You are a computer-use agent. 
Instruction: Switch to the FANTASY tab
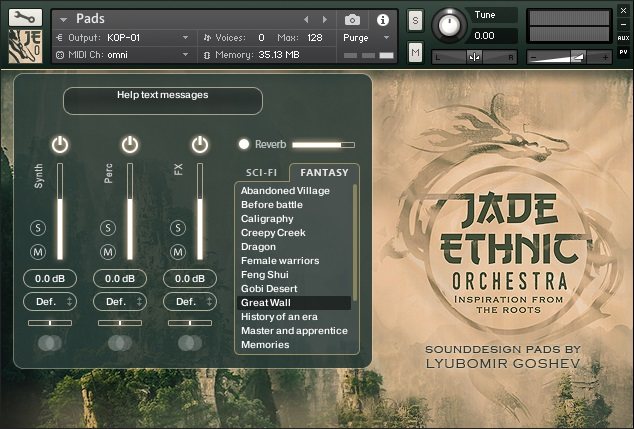point(324,173)
